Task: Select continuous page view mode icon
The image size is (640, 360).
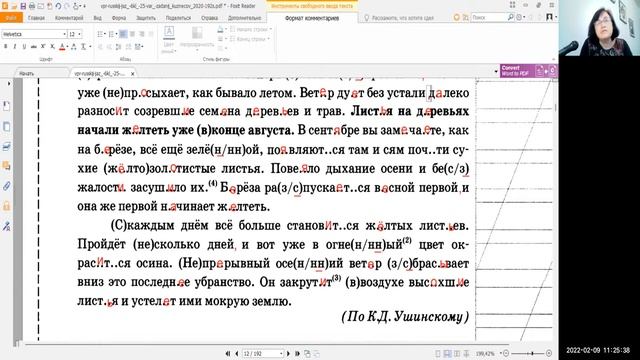Action: click(447, 353)
